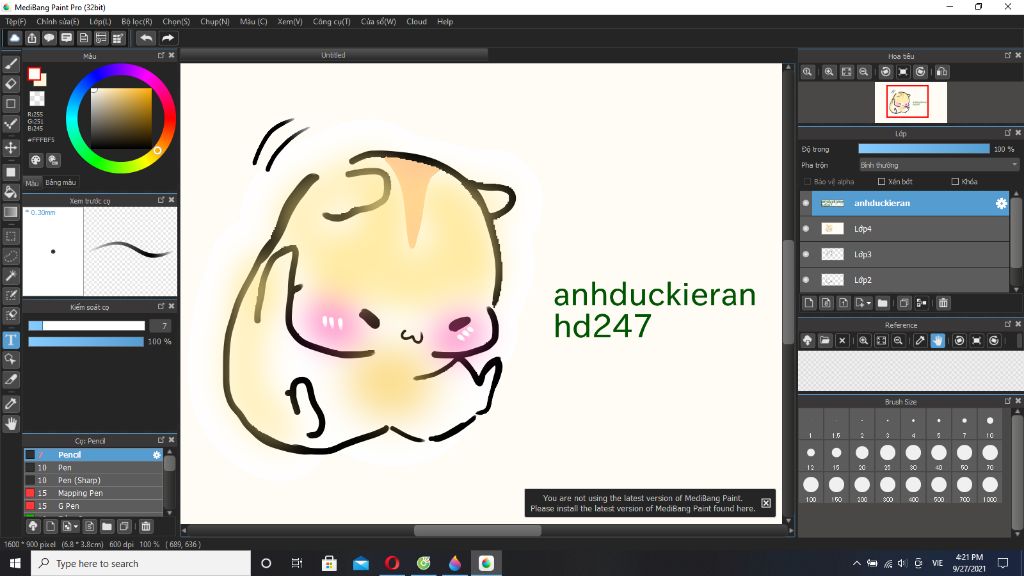Add a new layer in Layers panel
This screenshot has width=1024, height=576.
[809, 303]
